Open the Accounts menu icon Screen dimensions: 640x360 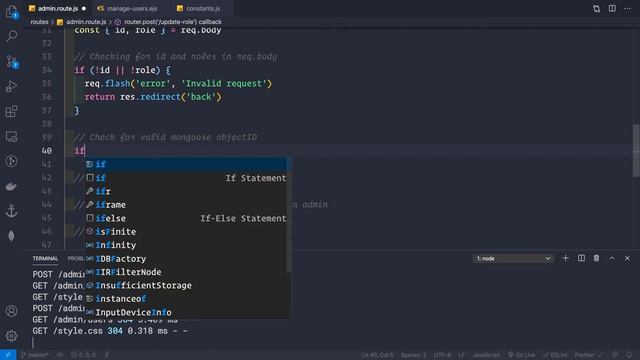pyautogui.click(x=11, y=311)
